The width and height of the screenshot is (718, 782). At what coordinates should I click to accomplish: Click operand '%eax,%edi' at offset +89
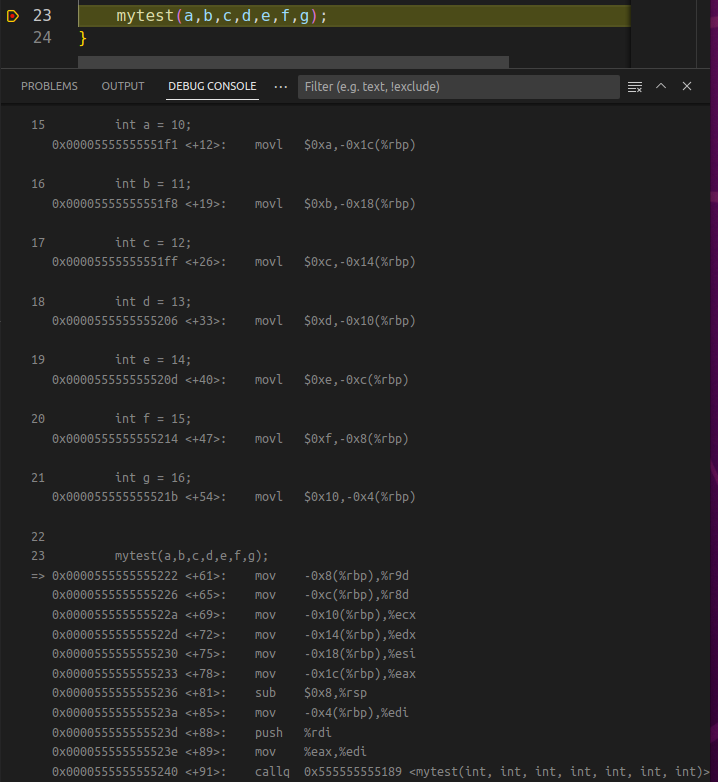[335, 752]
